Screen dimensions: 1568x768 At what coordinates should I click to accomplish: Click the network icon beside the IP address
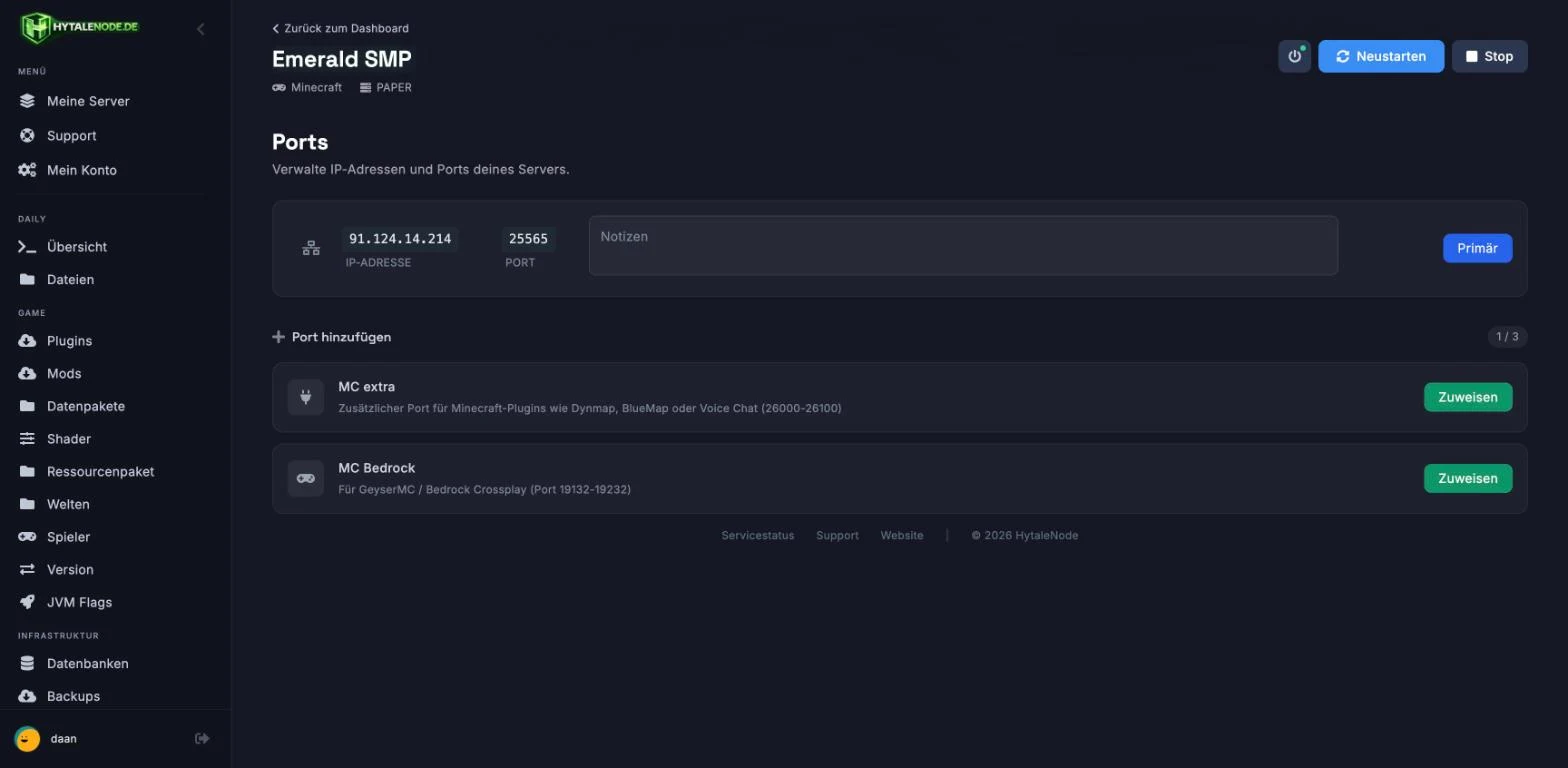point(311,248)
